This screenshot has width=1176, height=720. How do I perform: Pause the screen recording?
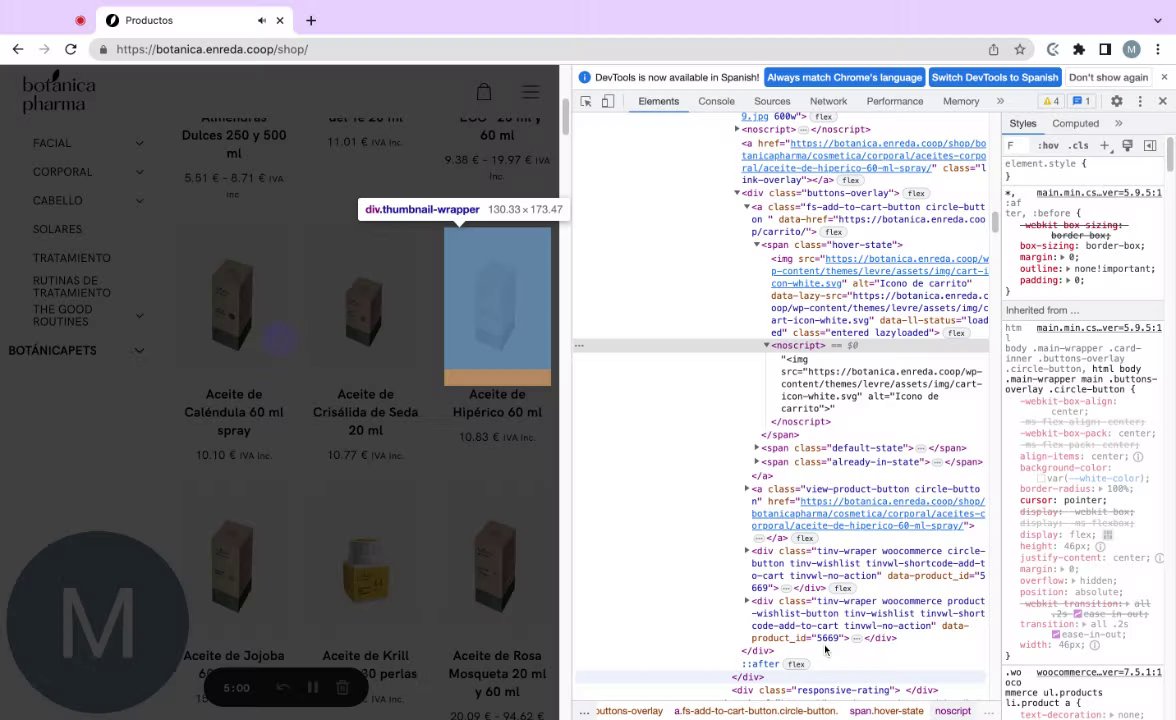tap(313, 688)
